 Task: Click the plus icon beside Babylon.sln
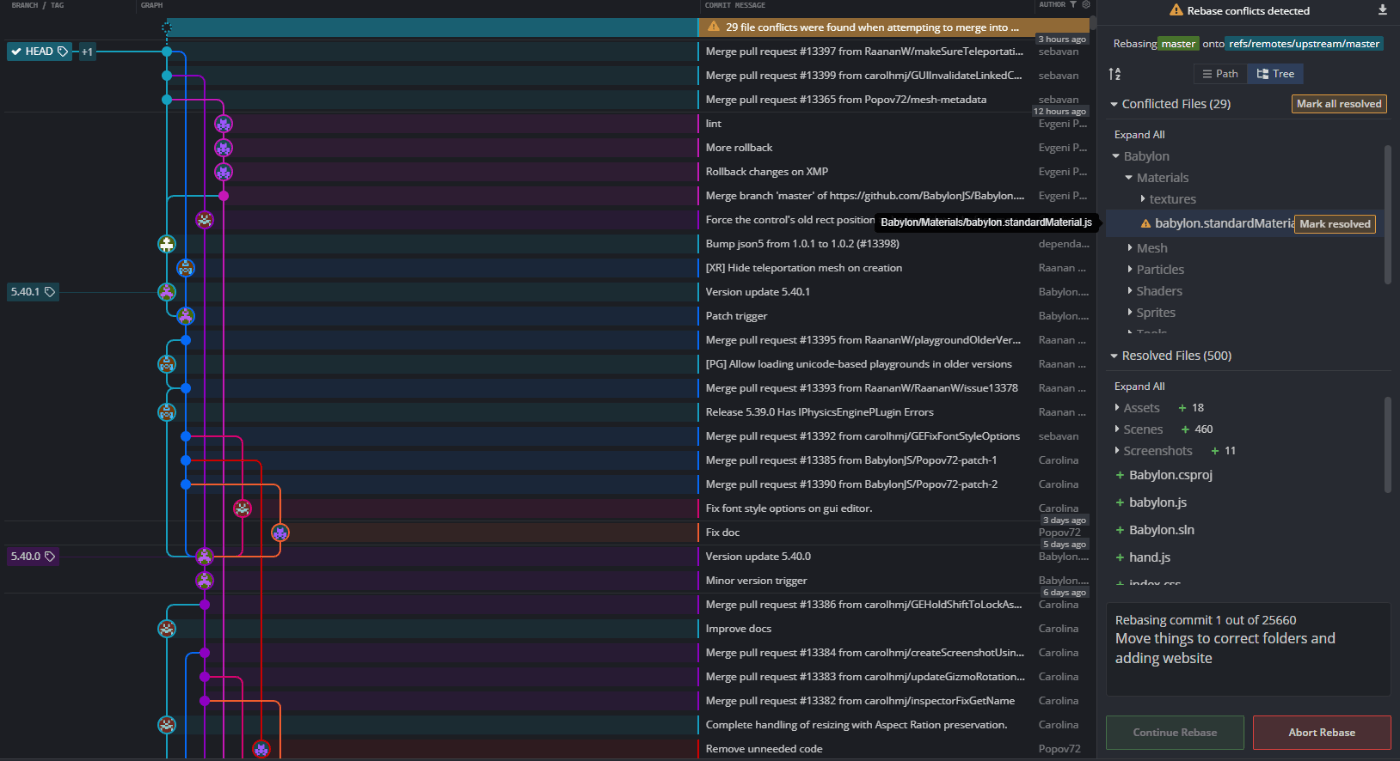(x=1120, y=530)
